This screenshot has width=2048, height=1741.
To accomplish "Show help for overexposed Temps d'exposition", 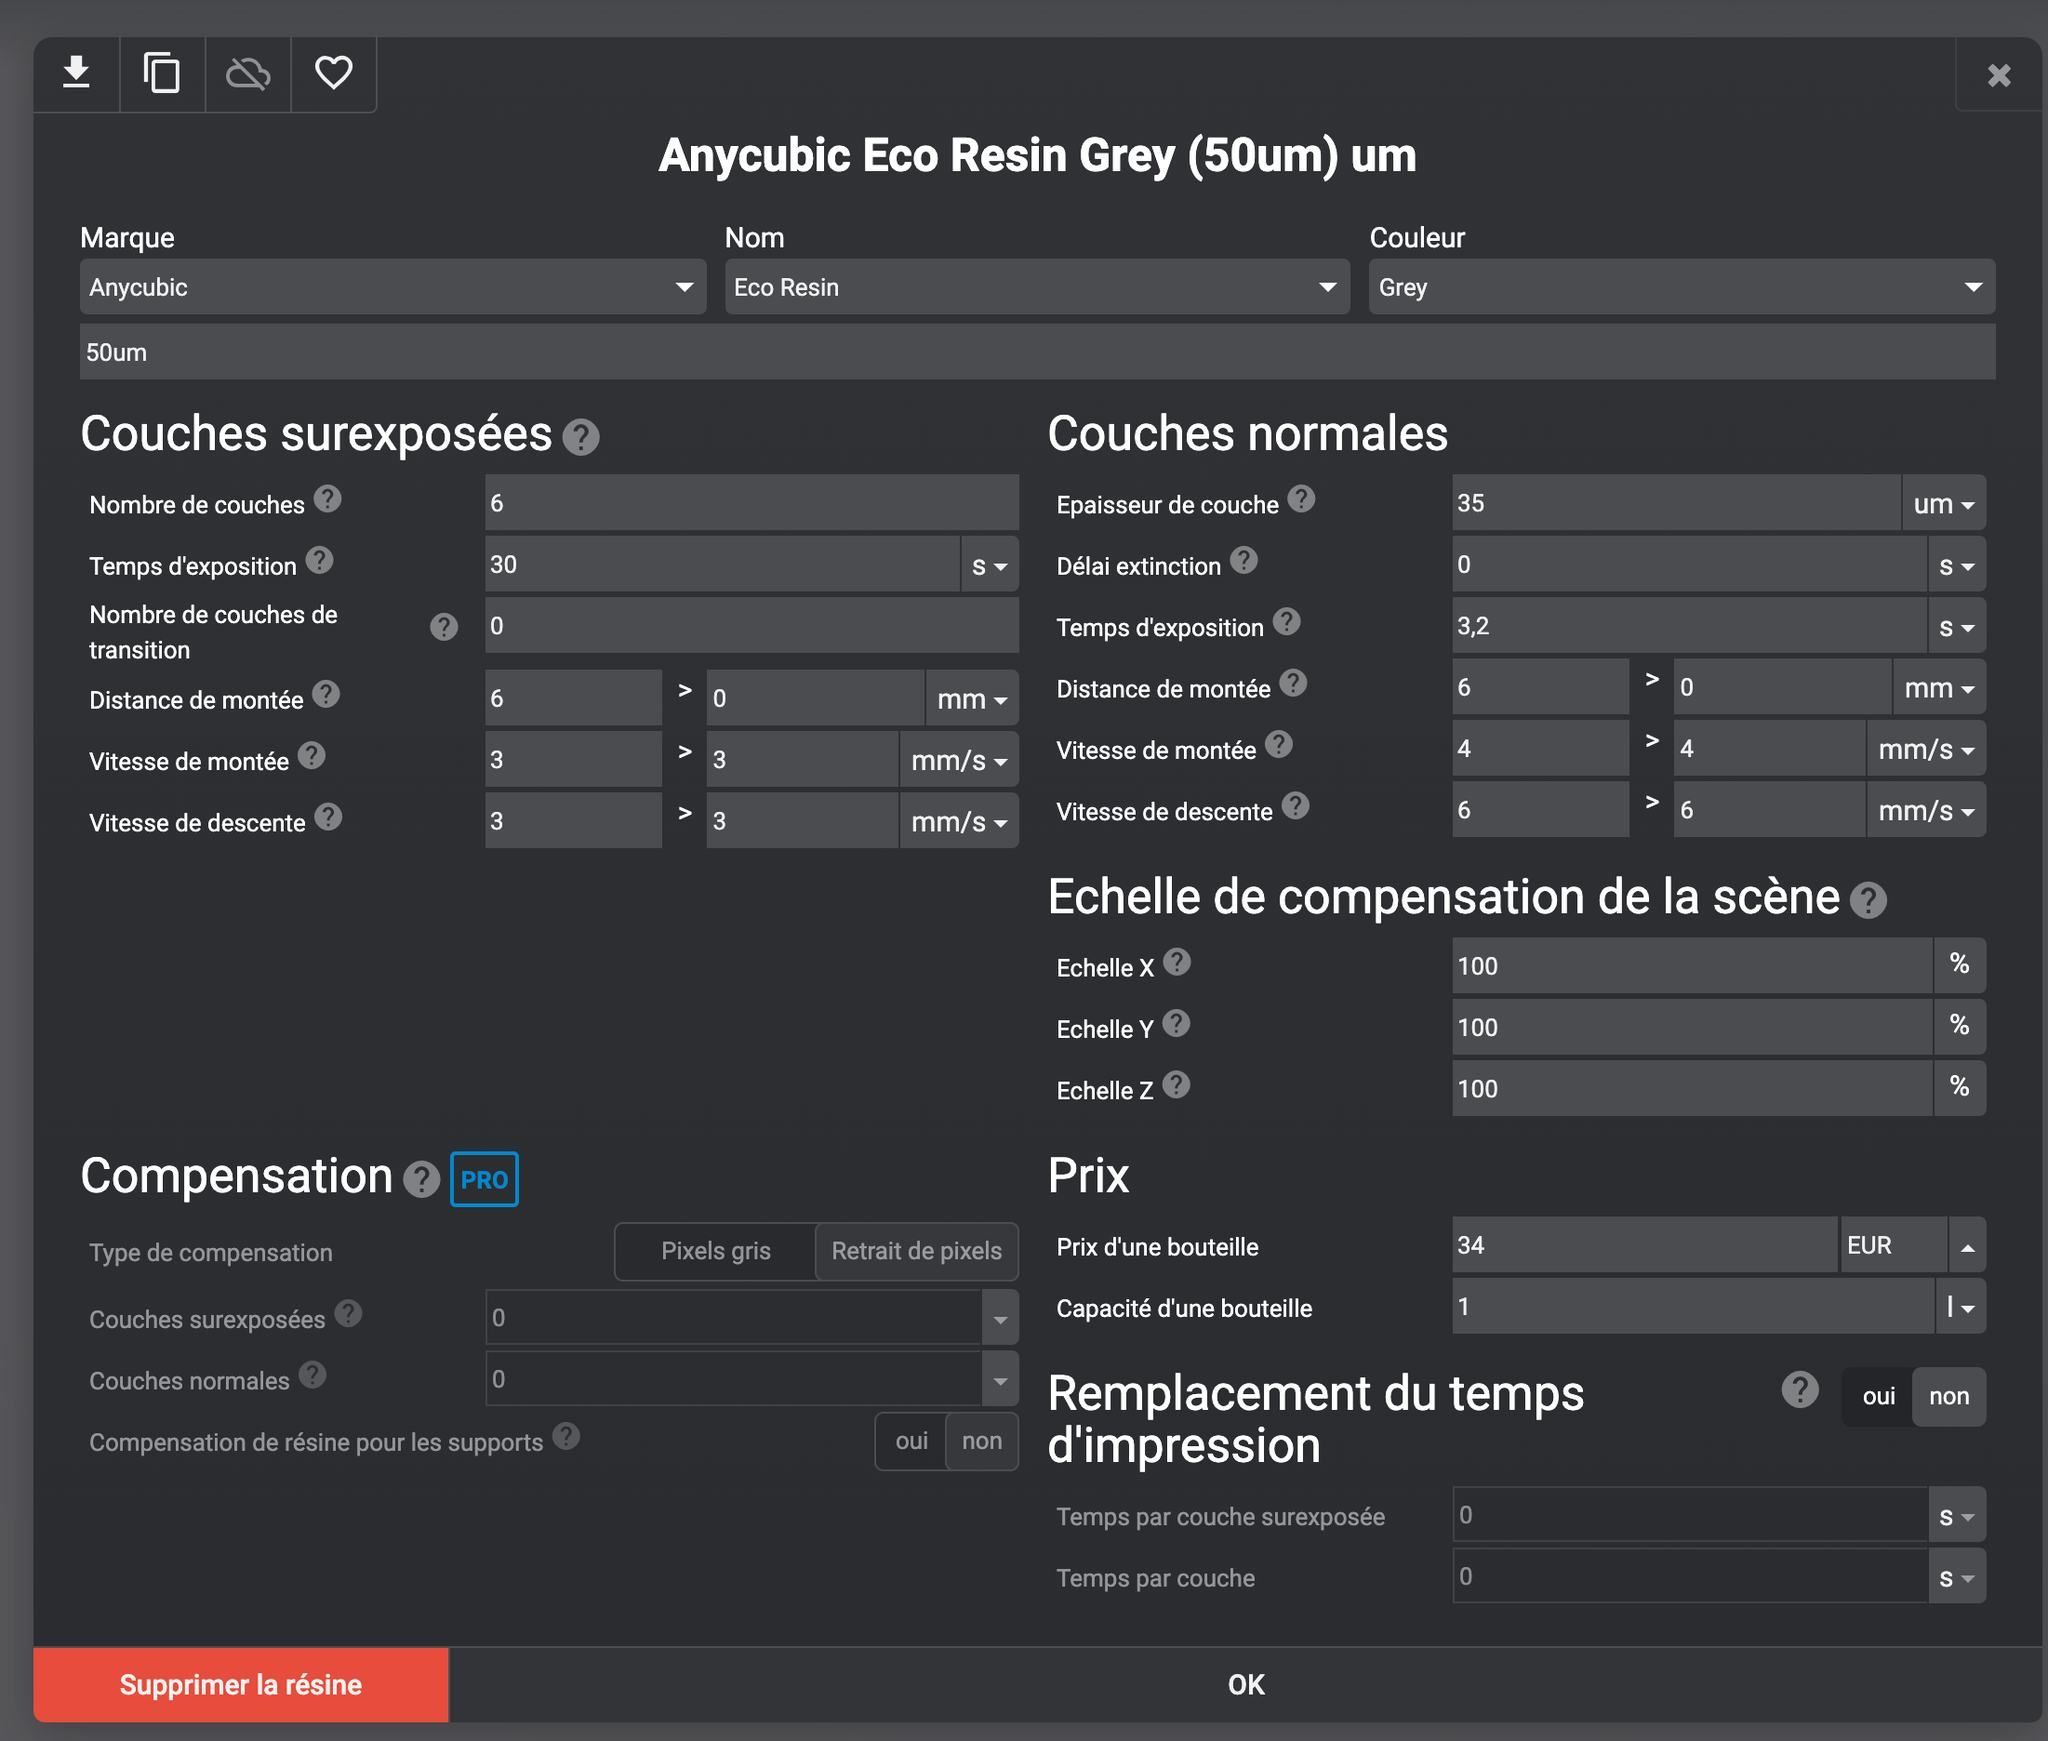I will tap(319, 560).
